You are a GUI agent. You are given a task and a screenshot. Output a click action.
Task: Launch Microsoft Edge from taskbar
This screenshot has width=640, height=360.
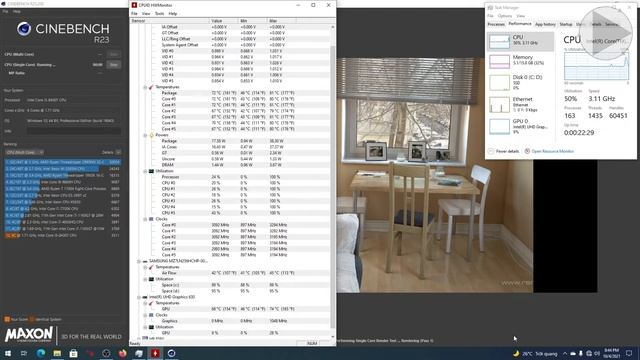[41, 353]
